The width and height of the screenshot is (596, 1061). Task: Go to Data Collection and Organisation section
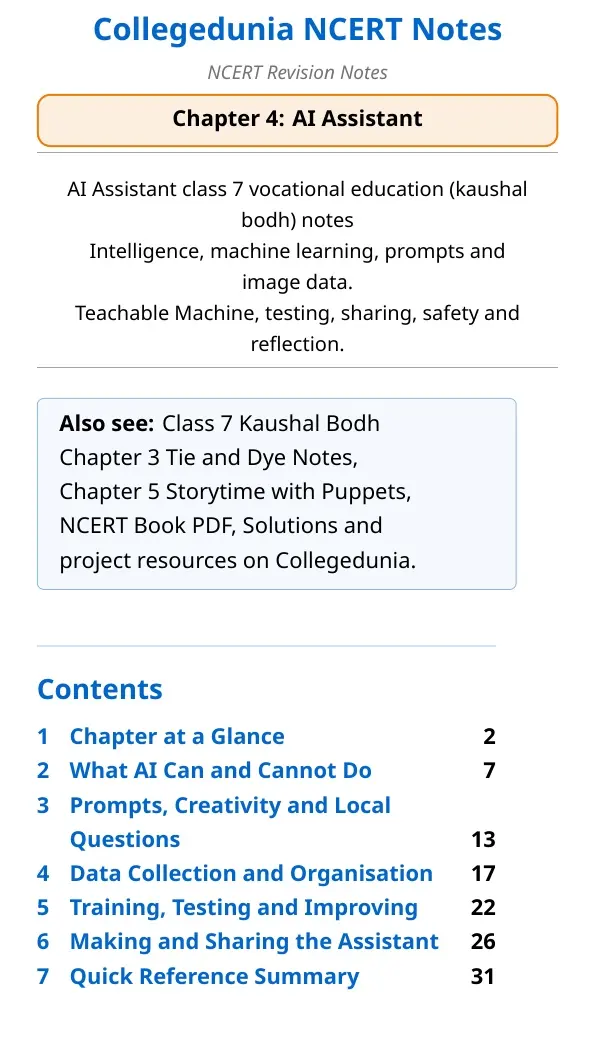click(x=251, y=874)
